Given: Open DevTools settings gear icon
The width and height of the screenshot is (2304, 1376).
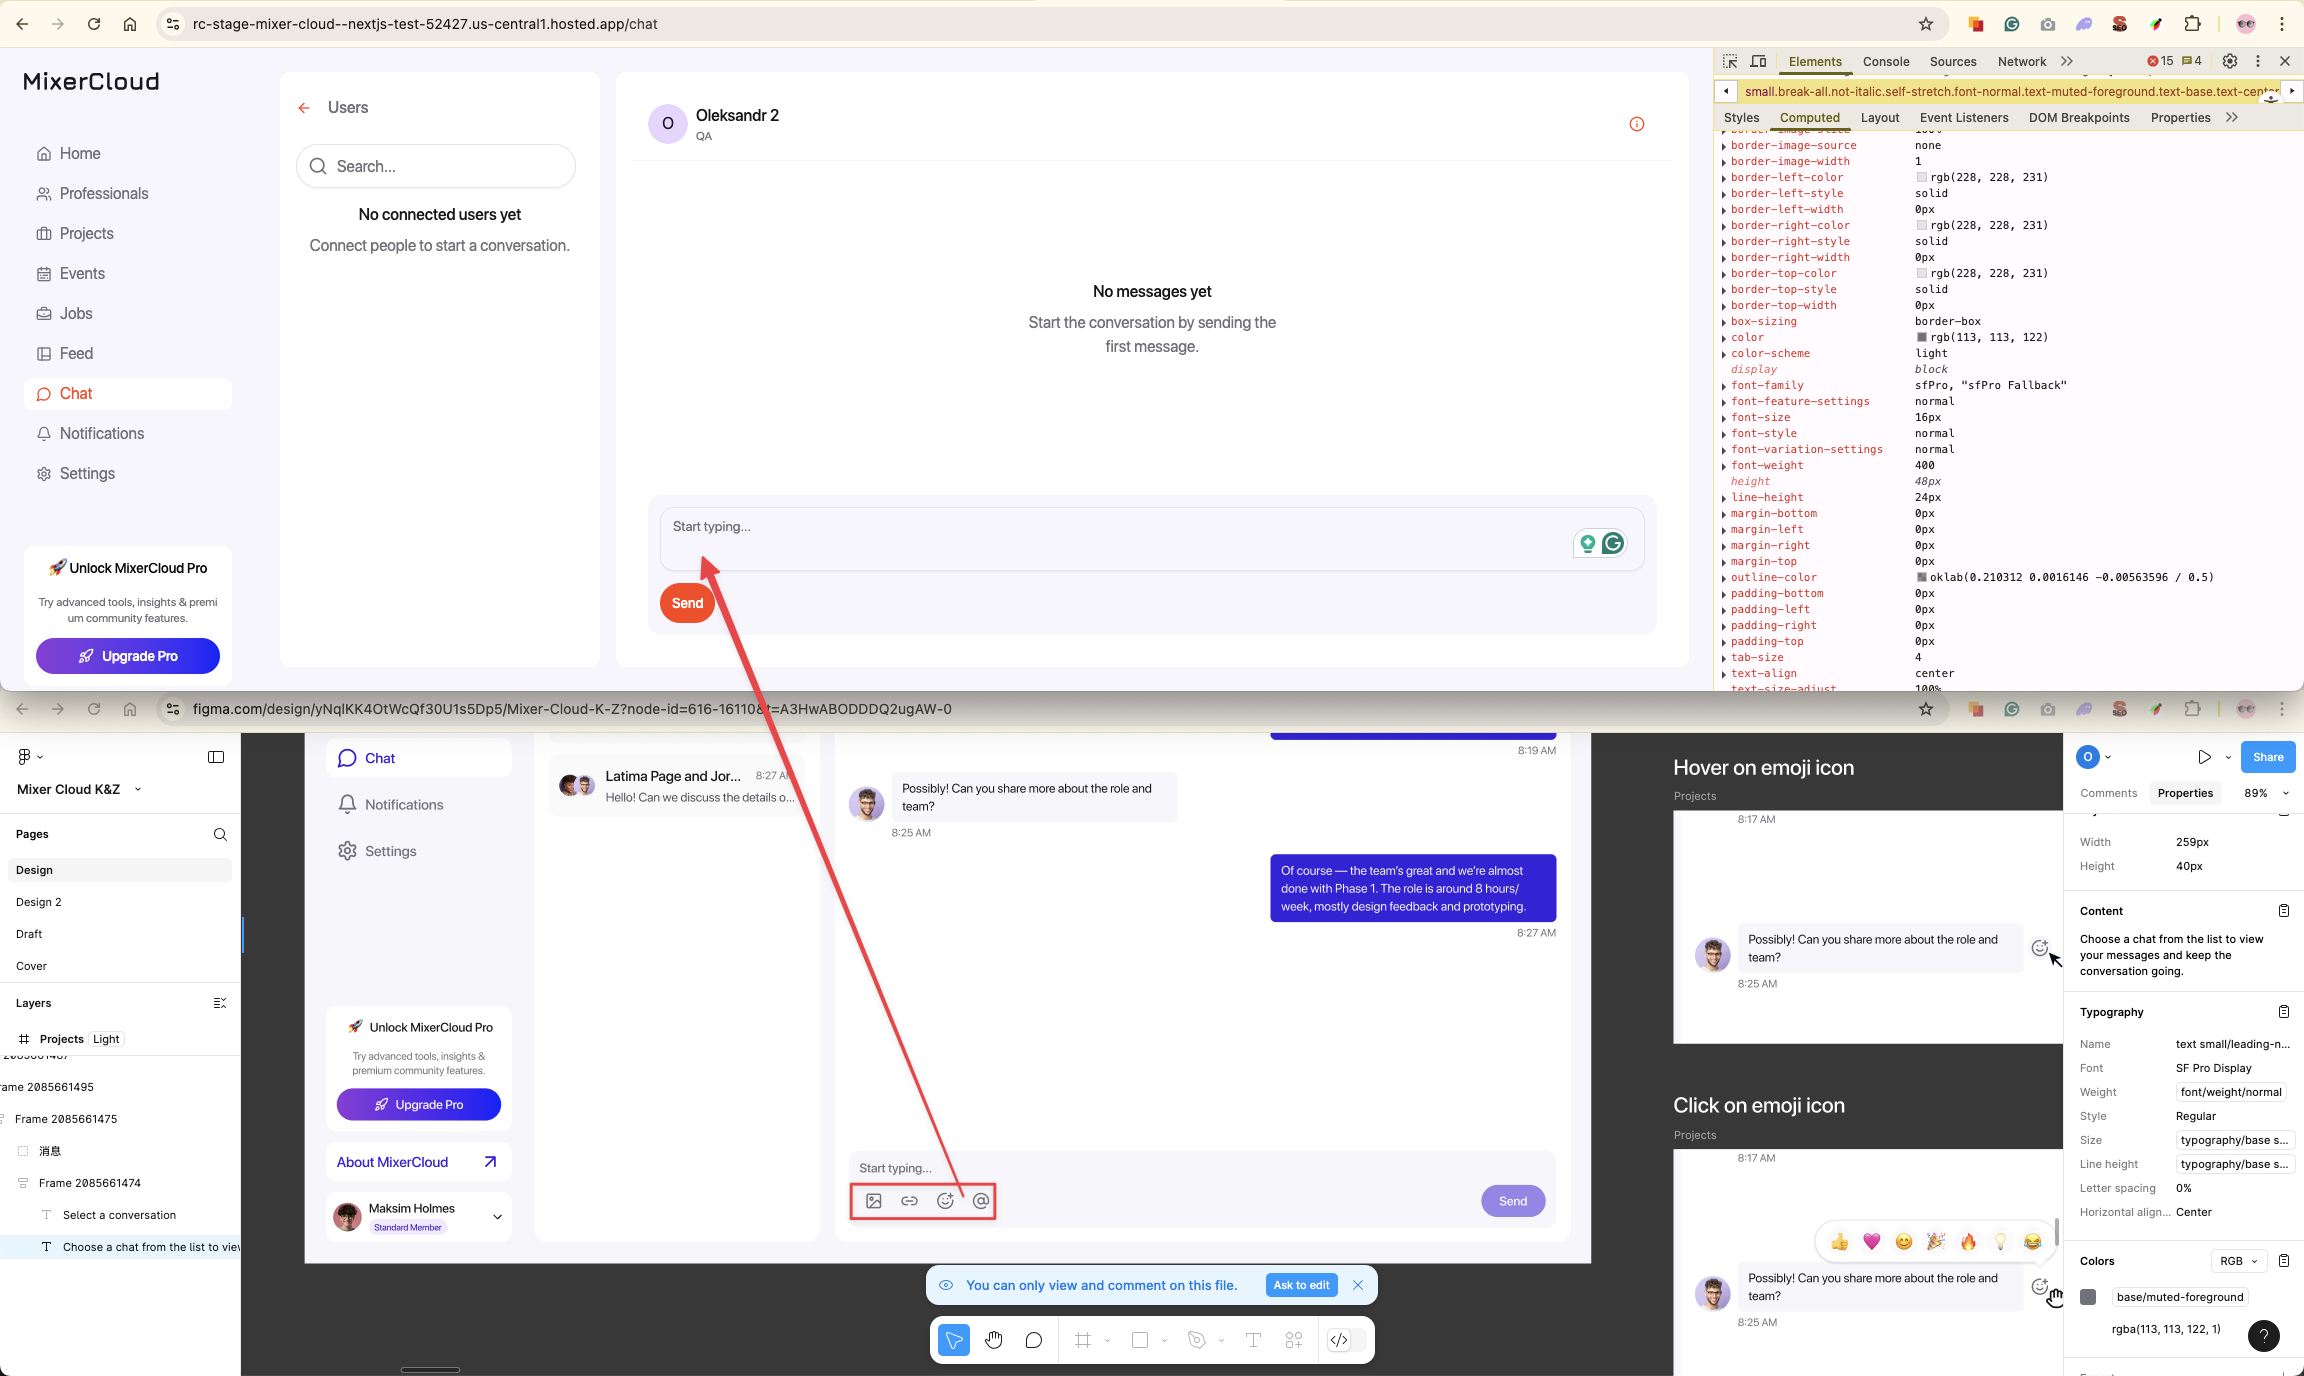Looking at the screenshot, I should [x=2230, y=61].
